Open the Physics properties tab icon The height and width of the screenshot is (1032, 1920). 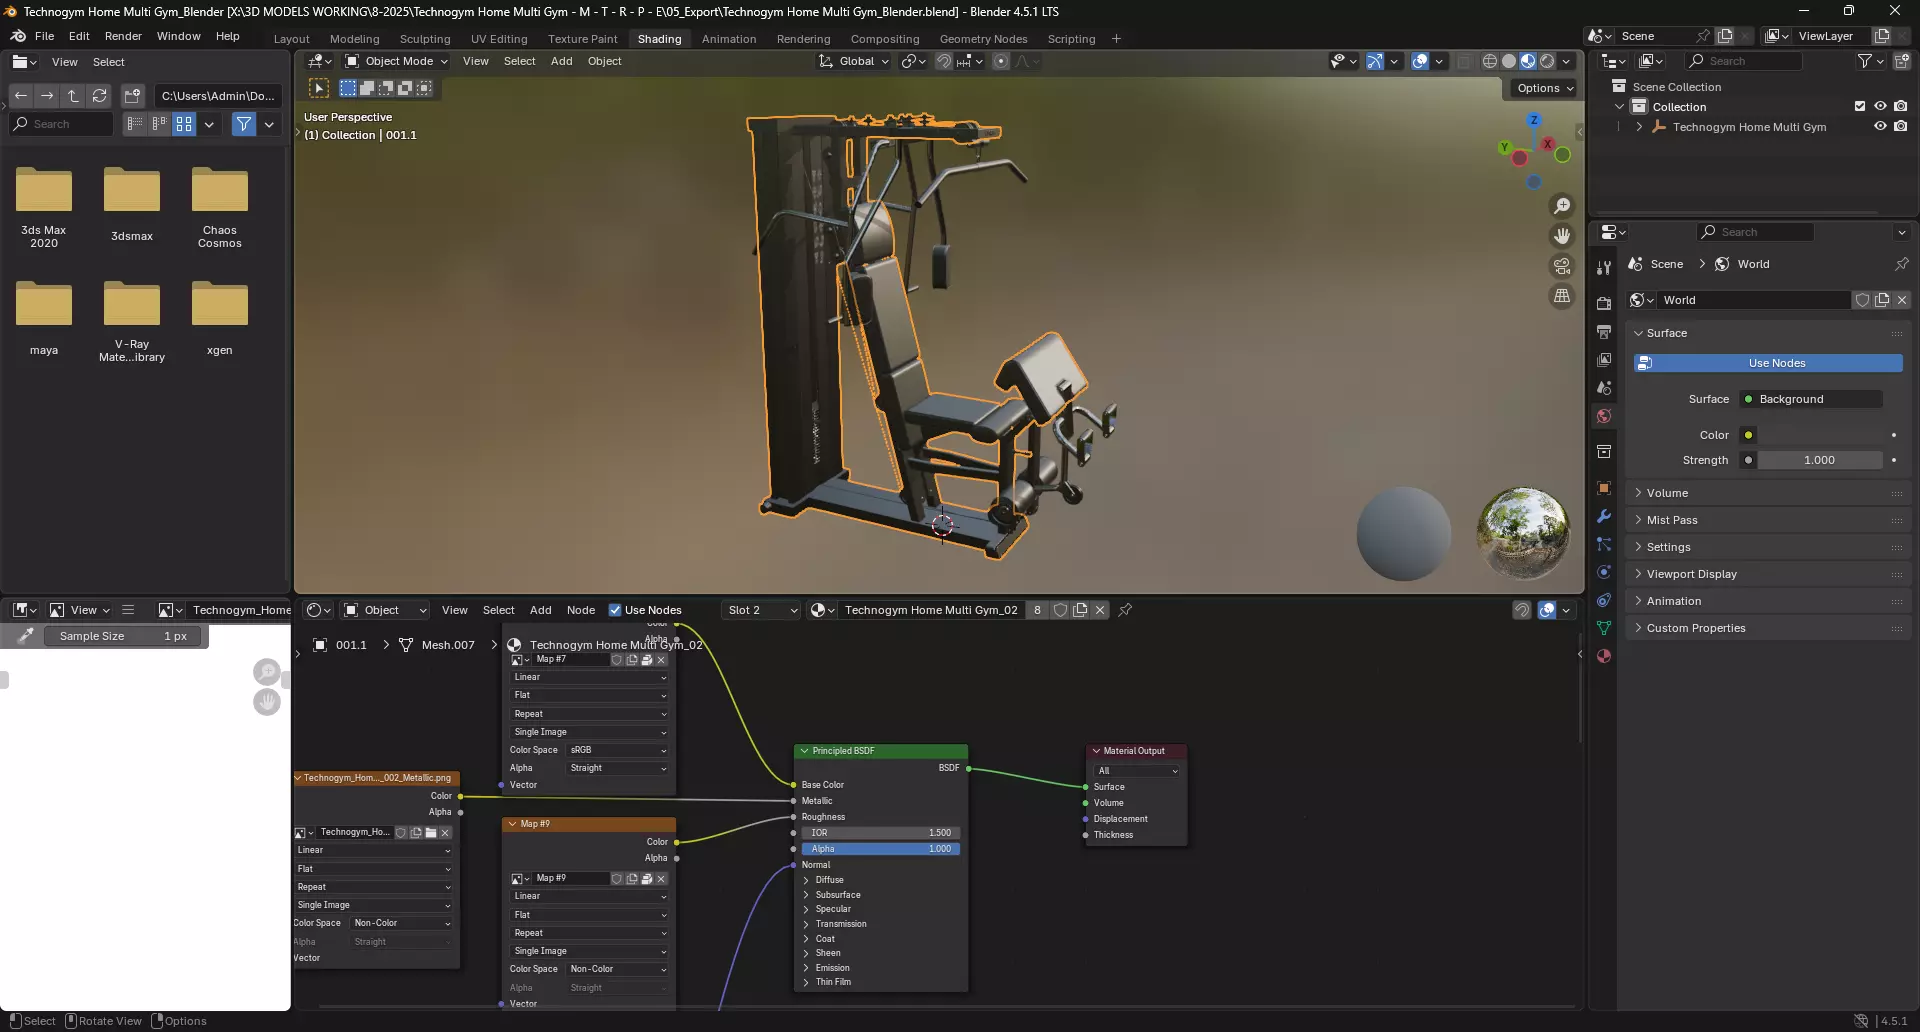point(1604,572)
